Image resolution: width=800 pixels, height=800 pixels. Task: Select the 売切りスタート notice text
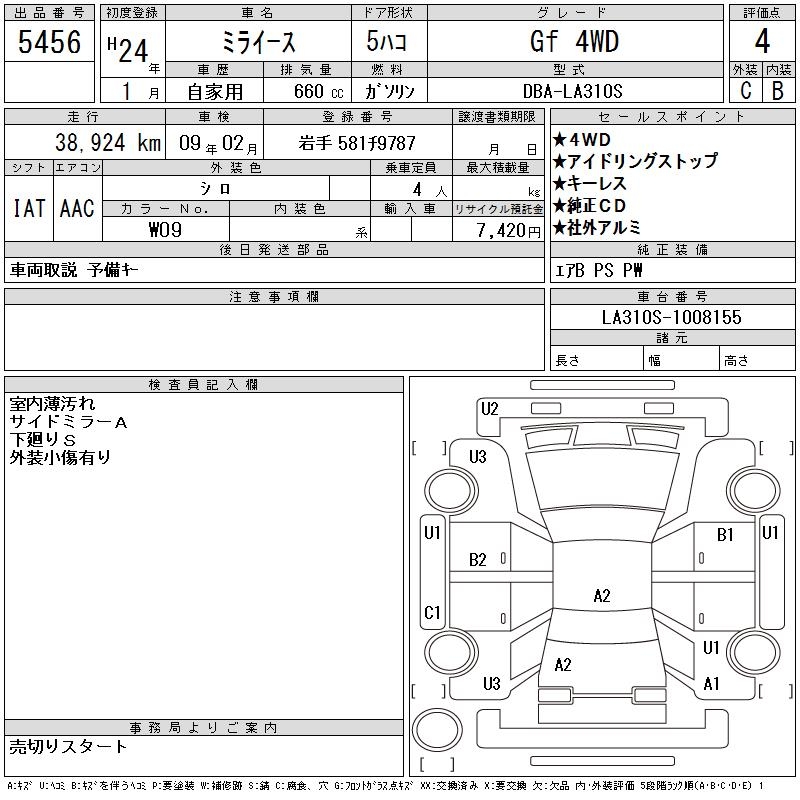click(68, 746)
